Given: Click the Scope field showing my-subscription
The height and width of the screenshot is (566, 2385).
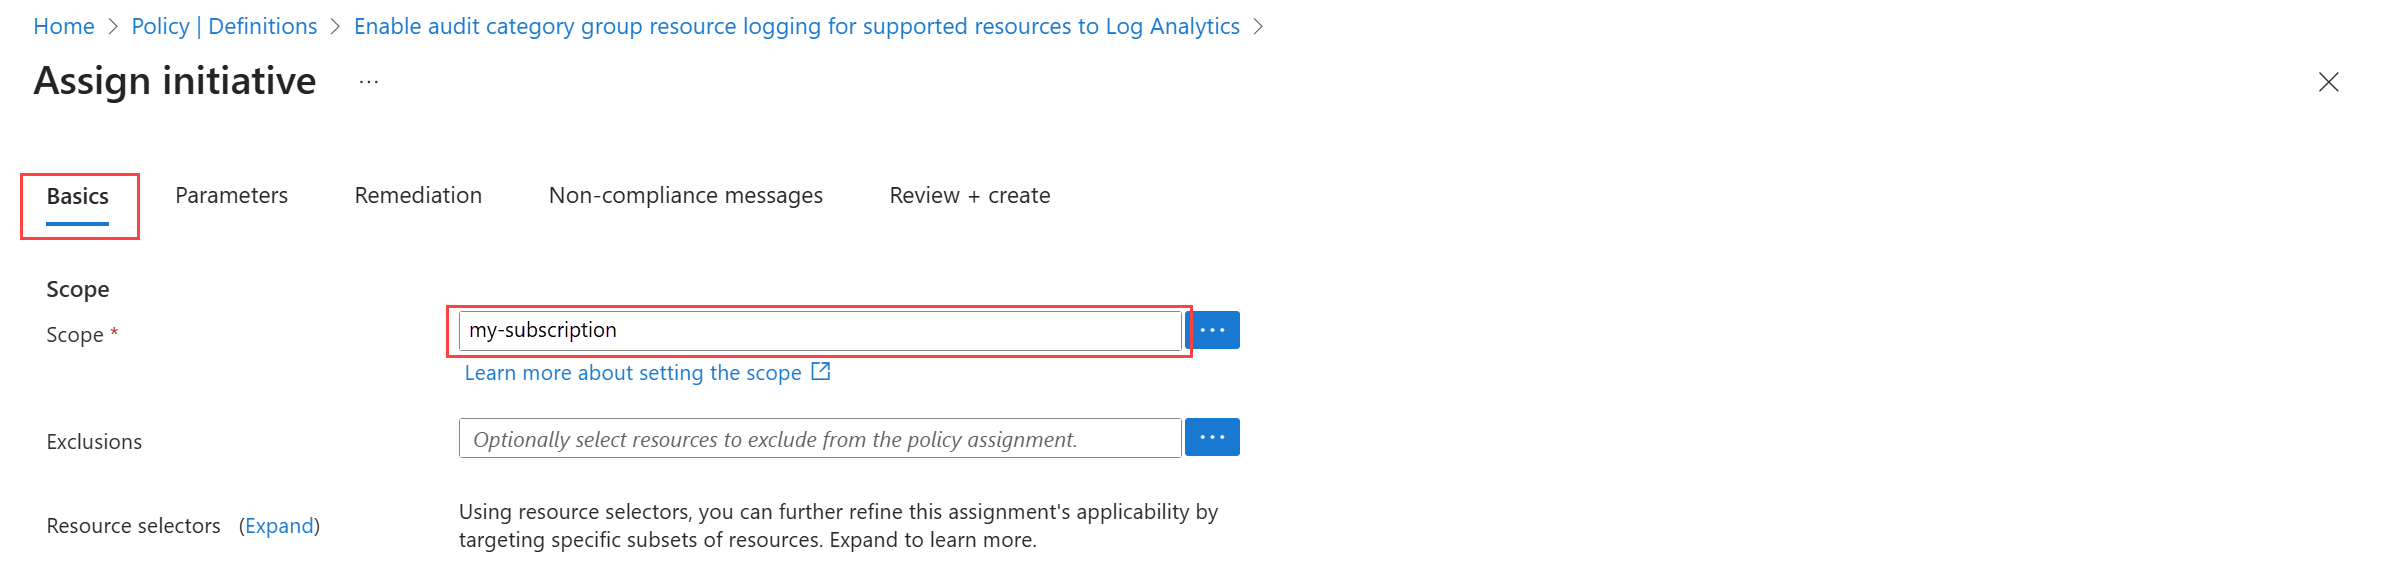Looking at the screenshot, I should click(x=819, y=331).
